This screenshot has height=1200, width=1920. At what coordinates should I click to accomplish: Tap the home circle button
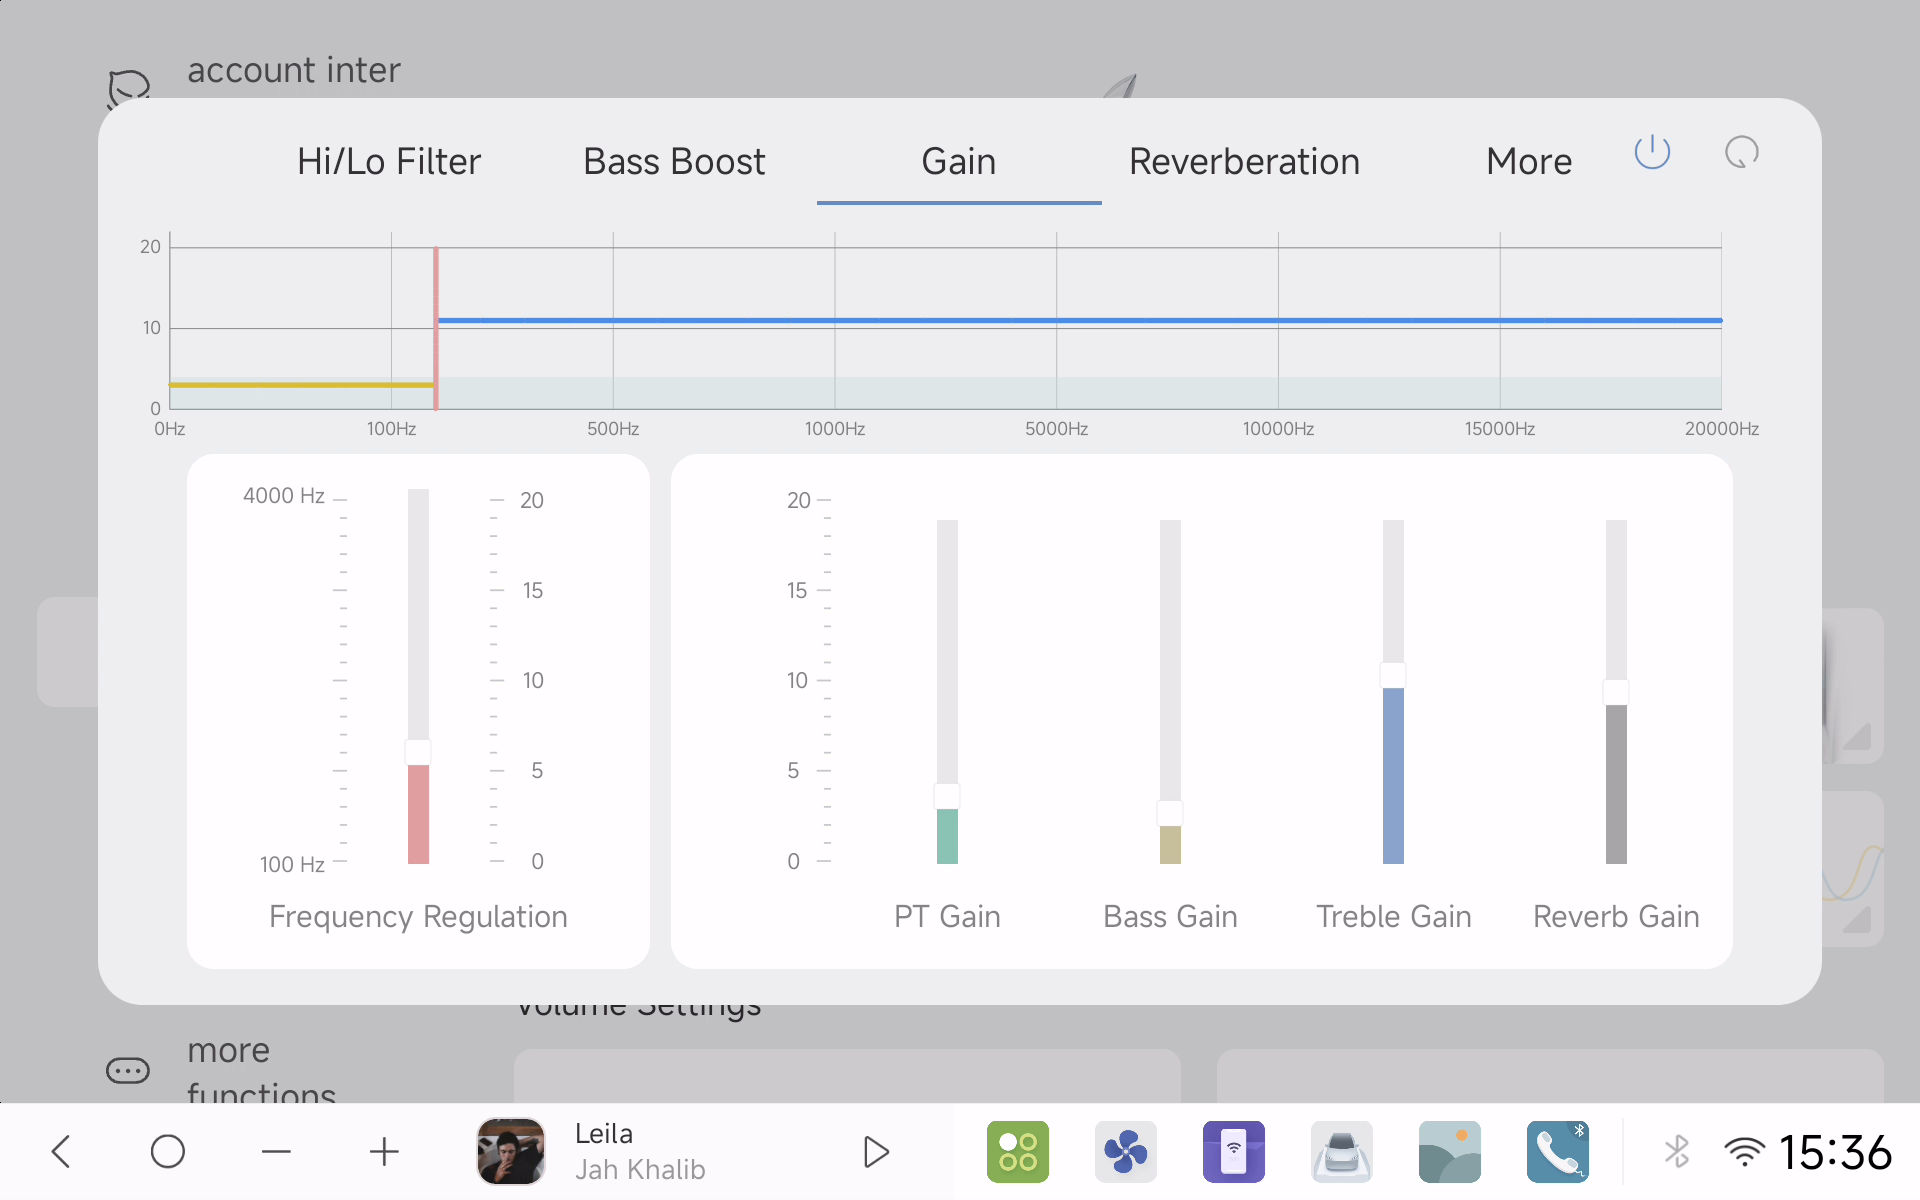[168, 1152]
